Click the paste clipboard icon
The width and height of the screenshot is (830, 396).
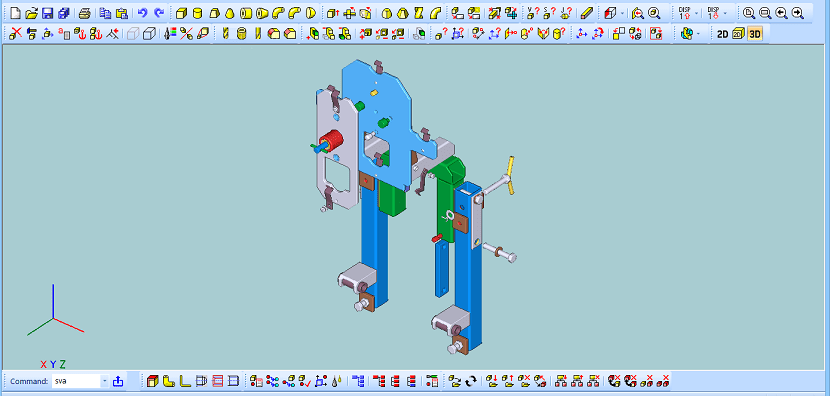tap(122, 13)
